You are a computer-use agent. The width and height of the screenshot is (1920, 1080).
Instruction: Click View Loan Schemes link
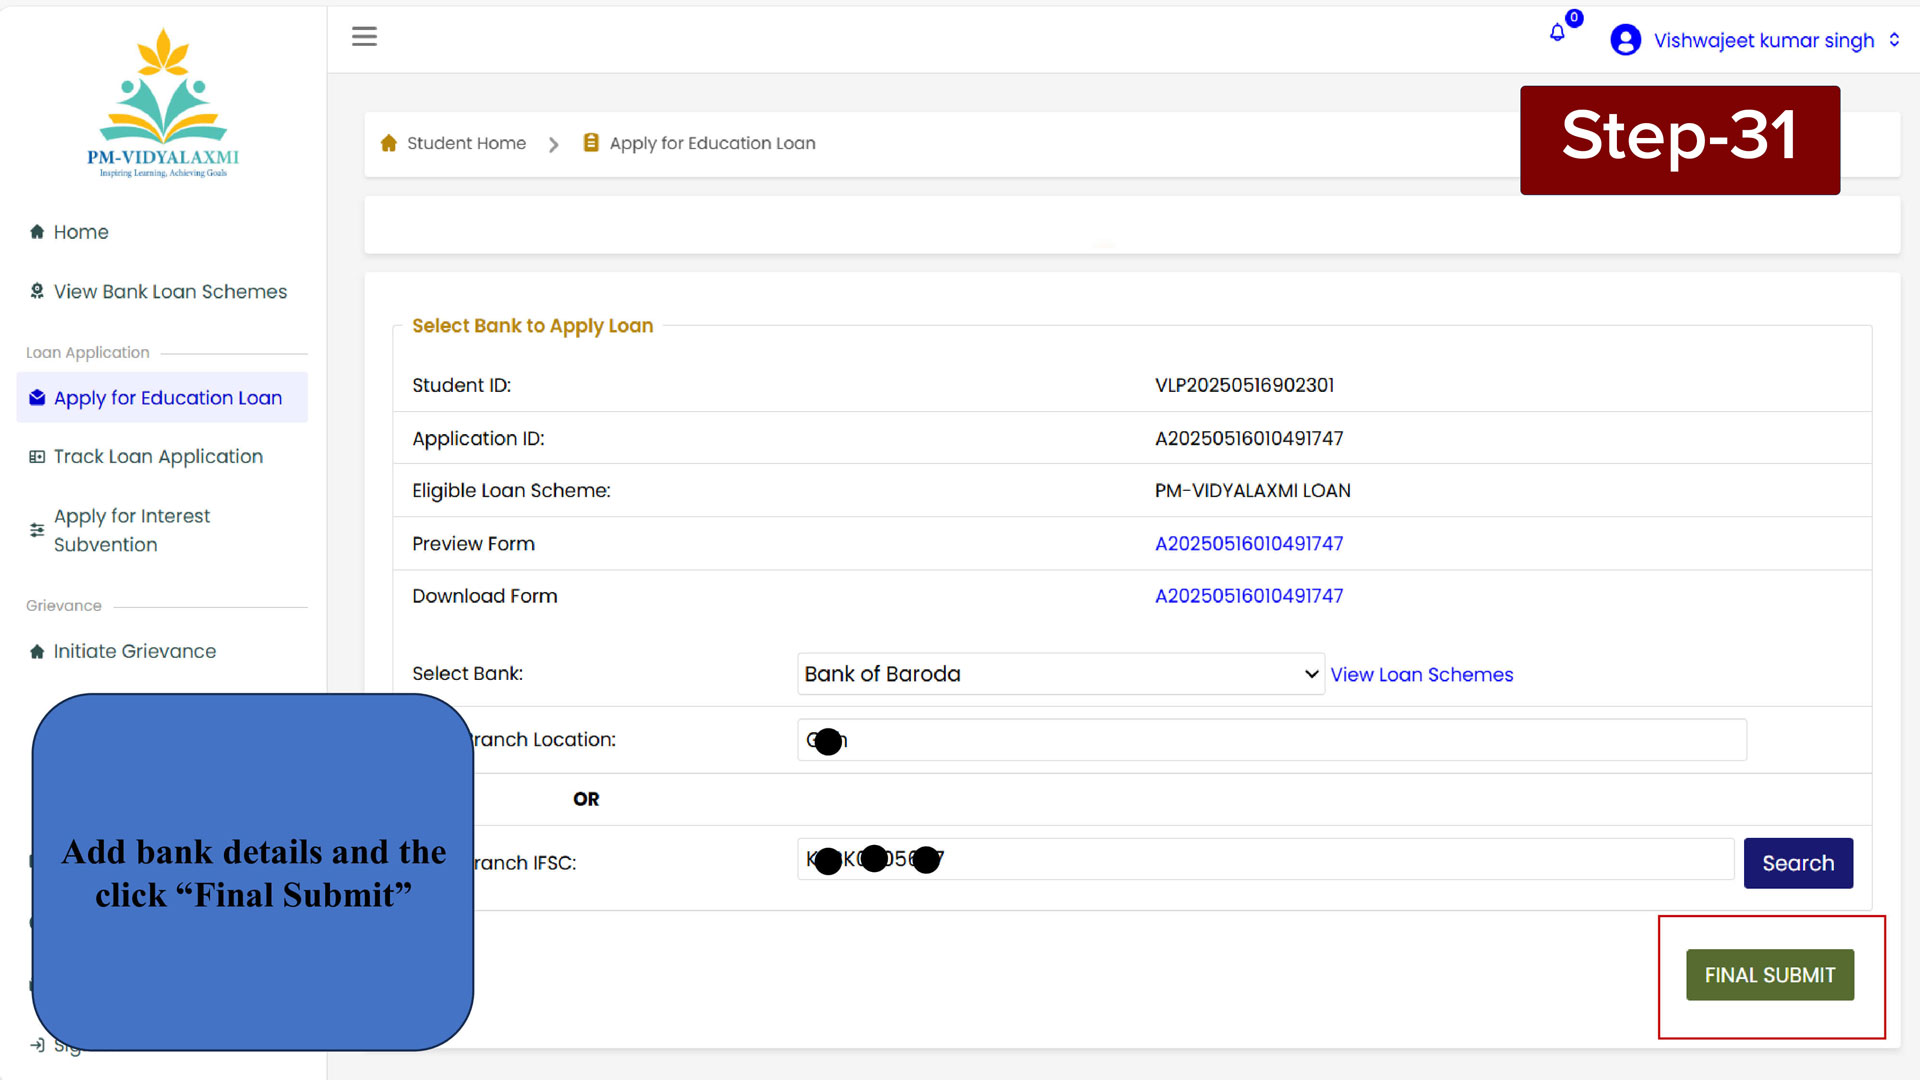point(1421,675)
